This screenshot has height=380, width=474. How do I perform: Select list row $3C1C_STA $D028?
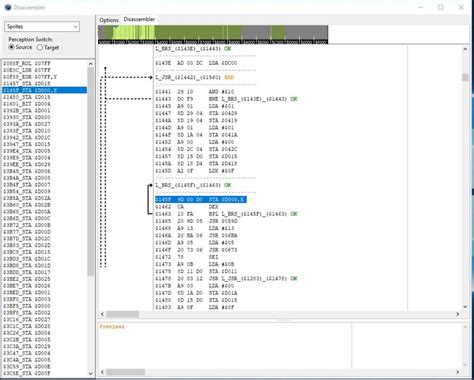coord(45,326)
